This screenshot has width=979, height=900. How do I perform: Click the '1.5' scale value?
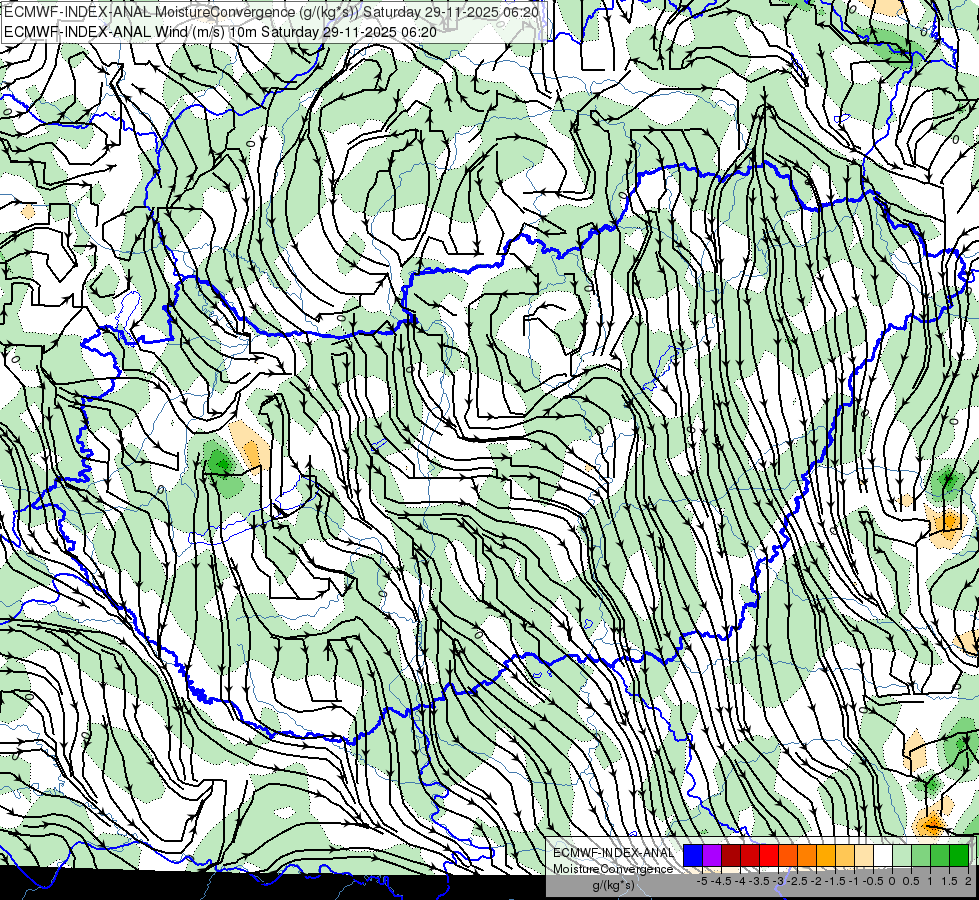949,881
